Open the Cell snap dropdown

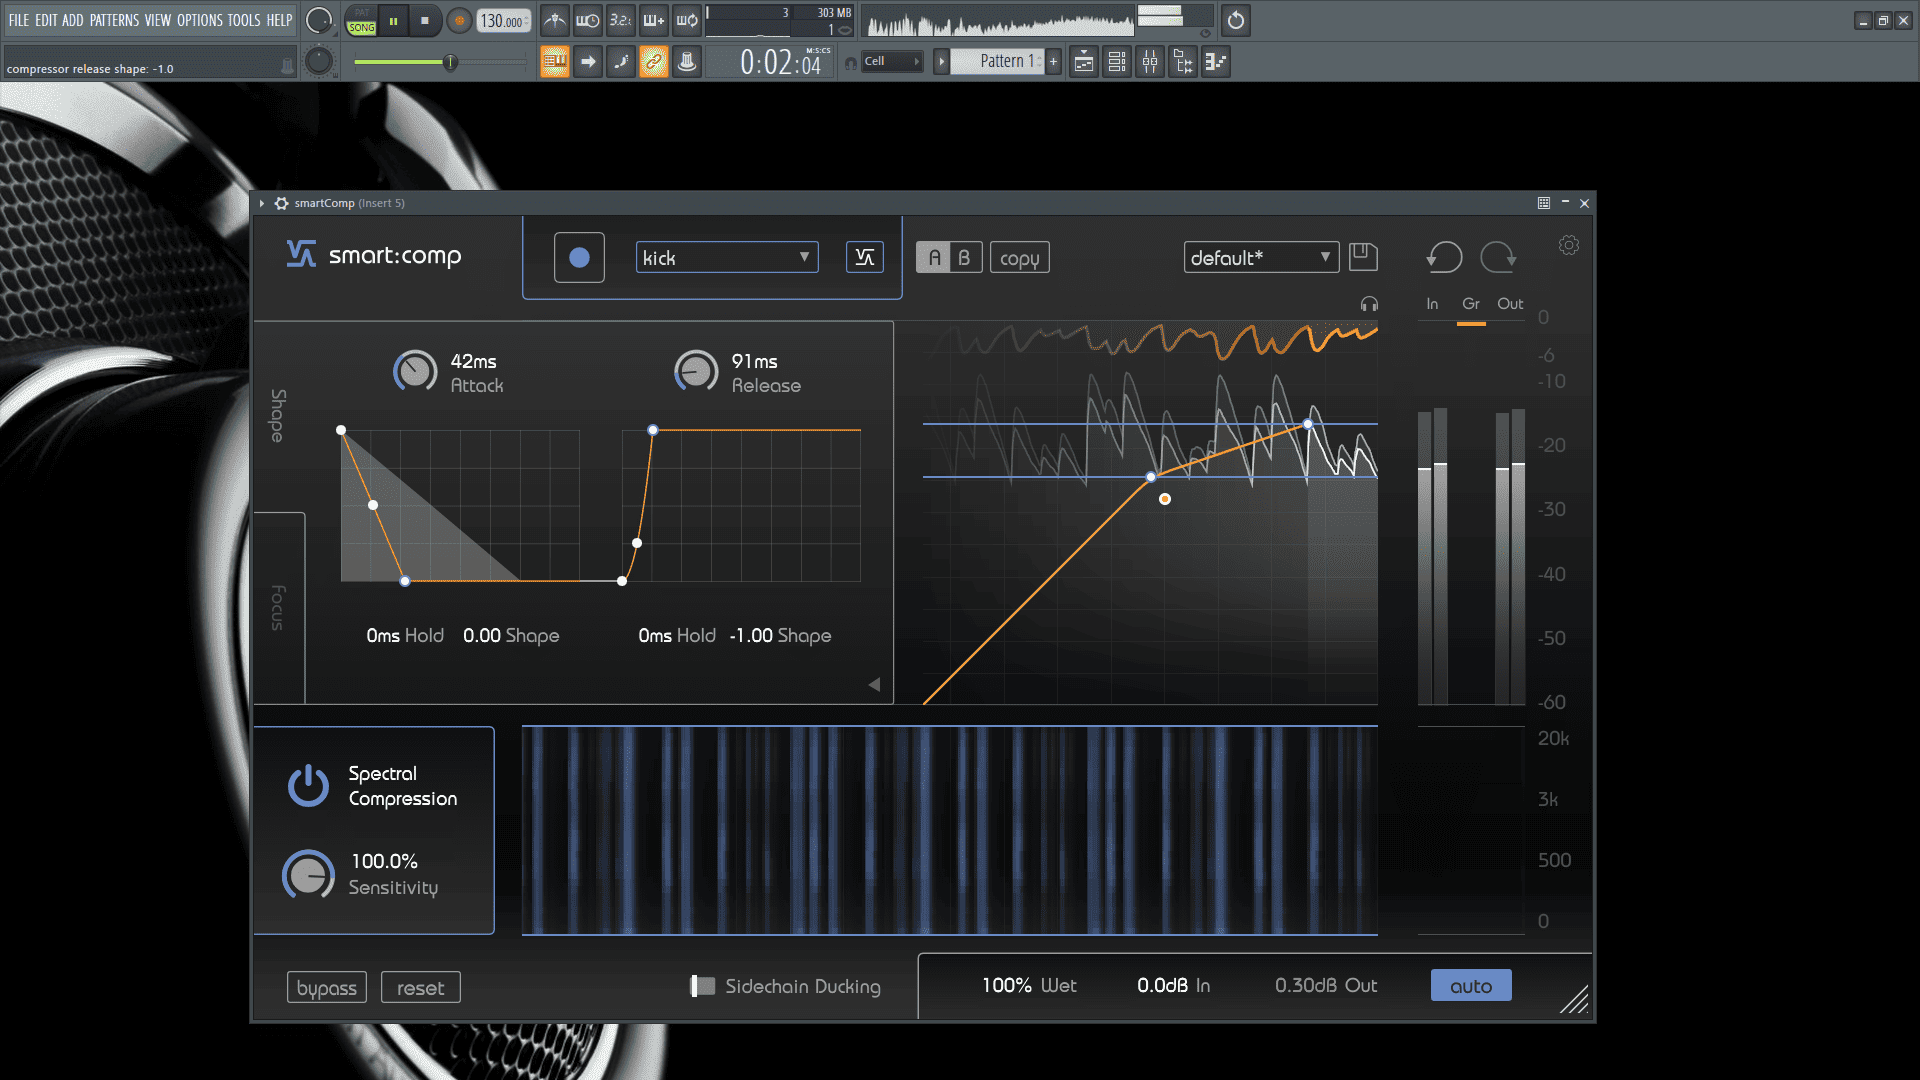click(892, 62)
